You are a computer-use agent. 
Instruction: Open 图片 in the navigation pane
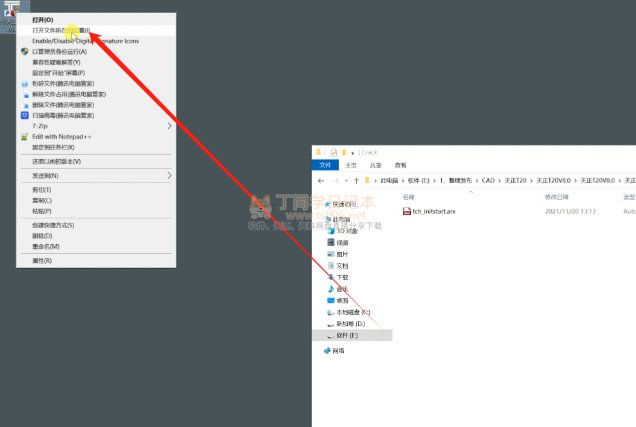pyautogui.click(x=338, y=254)
